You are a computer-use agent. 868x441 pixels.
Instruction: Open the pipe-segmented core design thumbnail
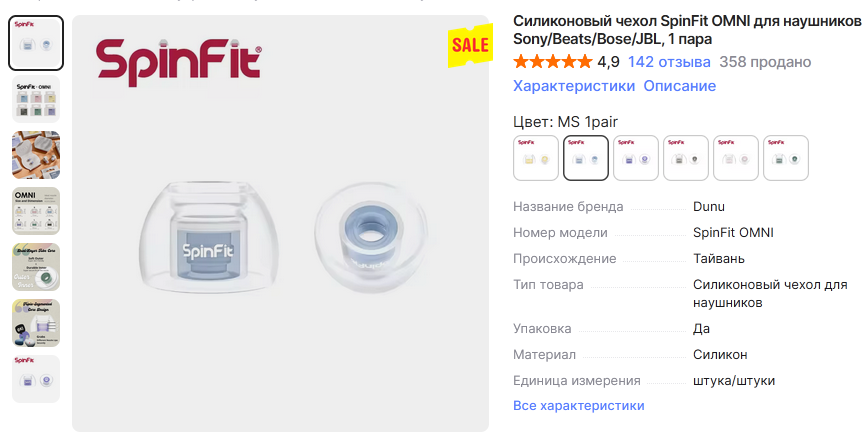(36, 323)
